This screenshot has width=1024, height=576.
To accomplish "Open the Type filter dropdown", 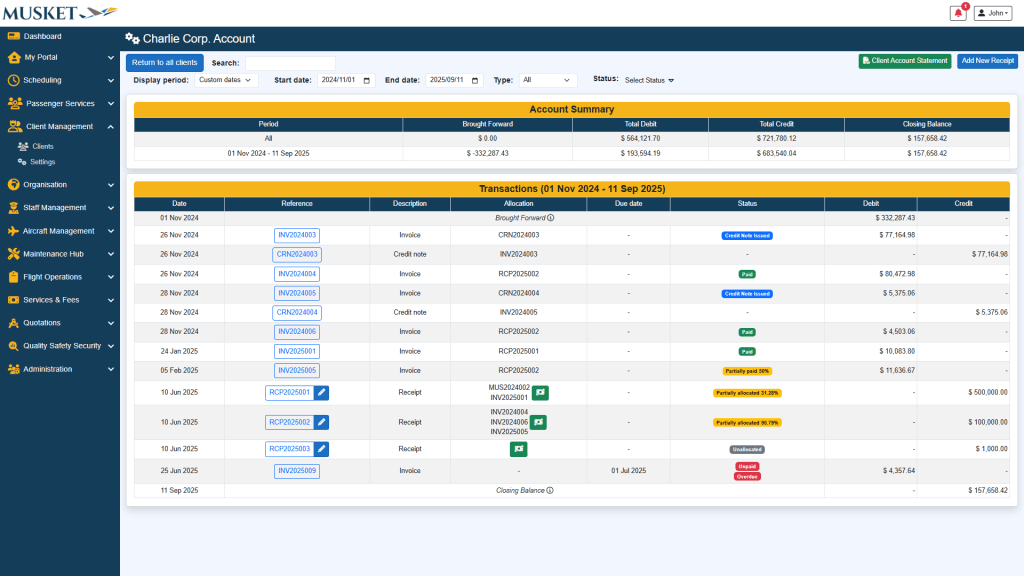I will click(547, 80).
